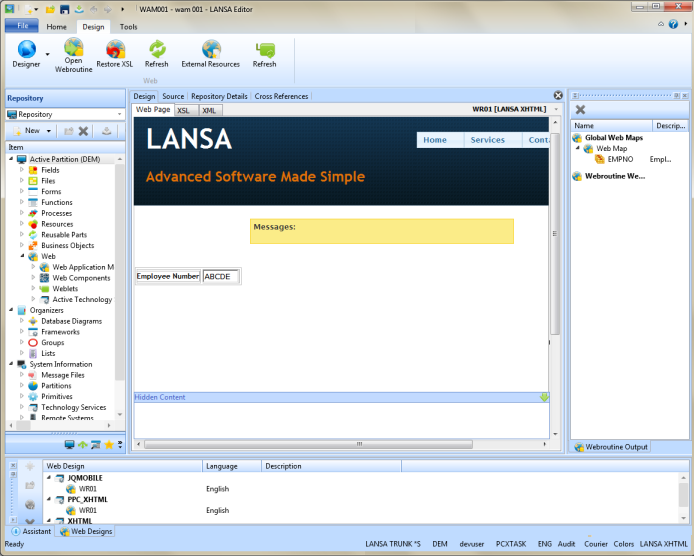Click the open folder icon in quick access toolbar
Screen dimensions: 694x556
click(x=50, y=9)
